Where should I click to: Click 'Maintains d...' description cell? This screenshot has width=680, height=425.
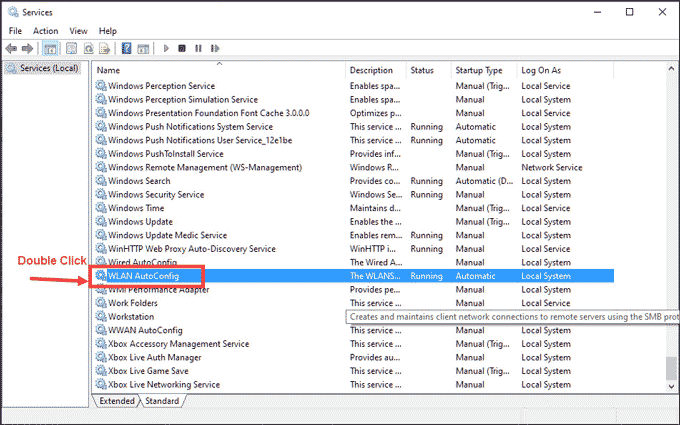(x=375, y=208)
